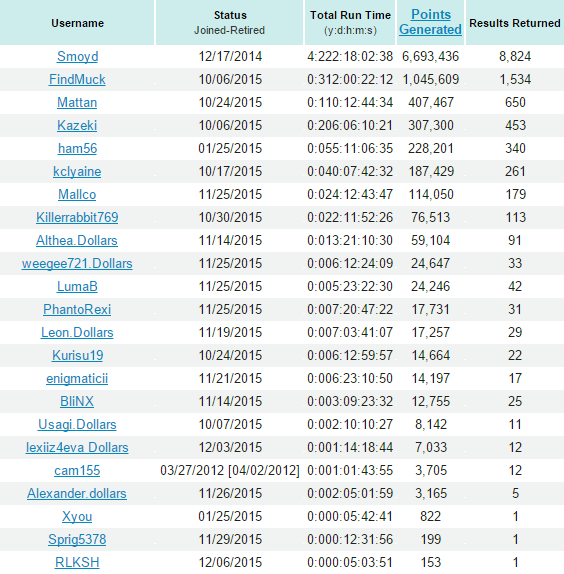
Task: Open the enigmaticii profile link
Action: [x=77, y=379]
